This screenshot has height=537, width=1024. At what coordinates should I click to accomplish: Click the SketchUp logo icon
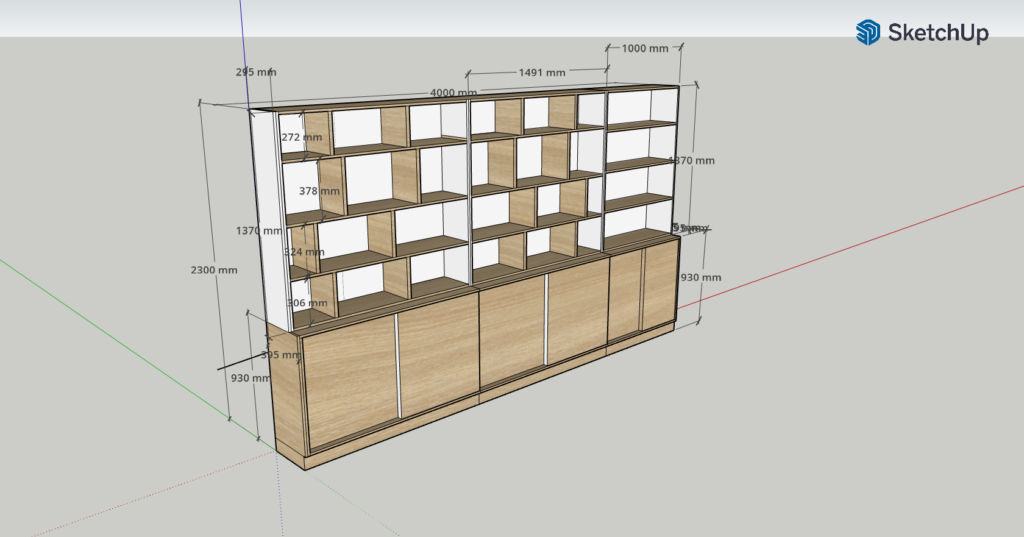867,33
